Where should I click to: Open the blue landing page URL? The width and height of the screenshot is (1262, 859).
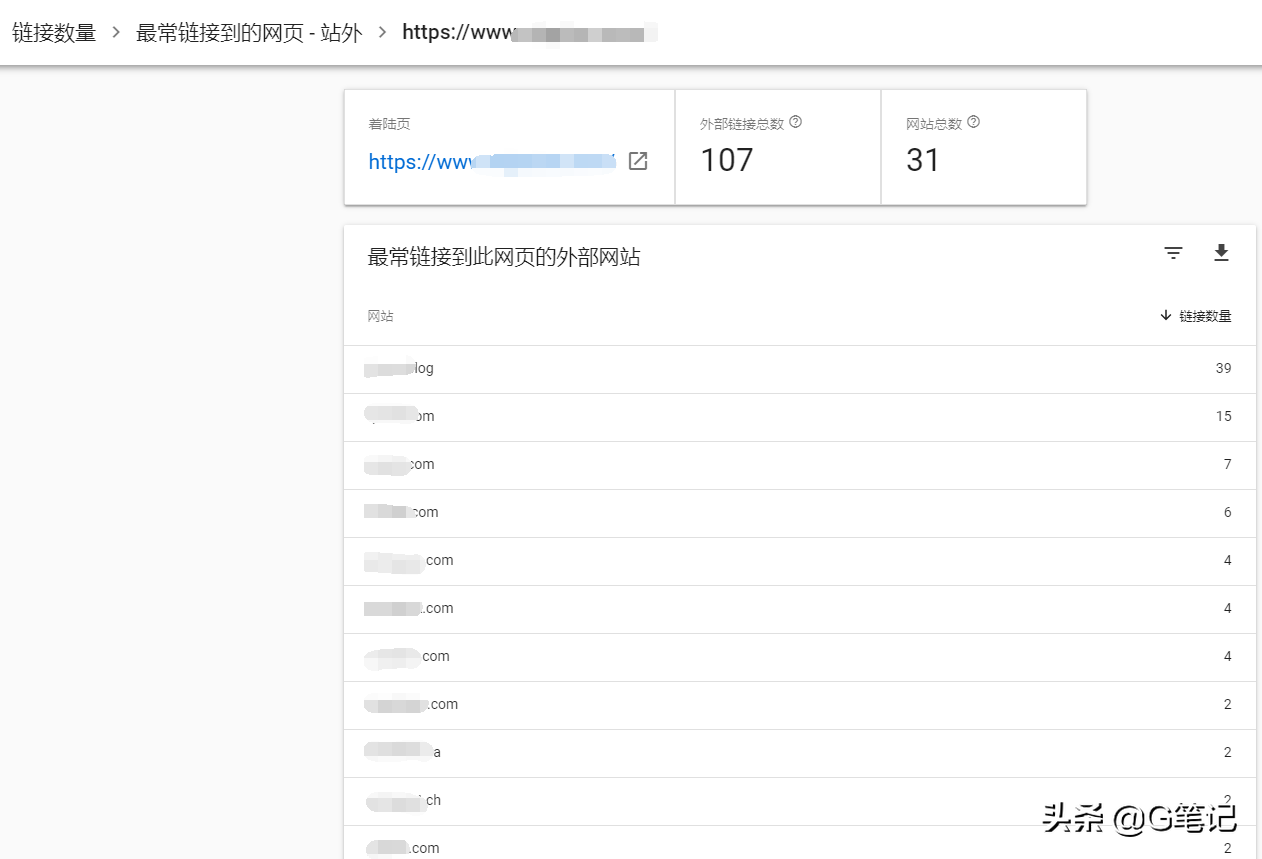pyautogui.click(x=492, y=162)
